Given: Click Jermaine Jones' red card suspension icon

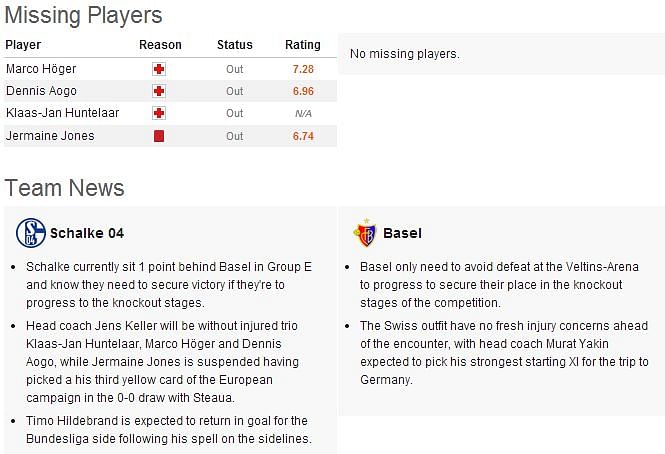Looking at the screenshot, I should [159, 136].
